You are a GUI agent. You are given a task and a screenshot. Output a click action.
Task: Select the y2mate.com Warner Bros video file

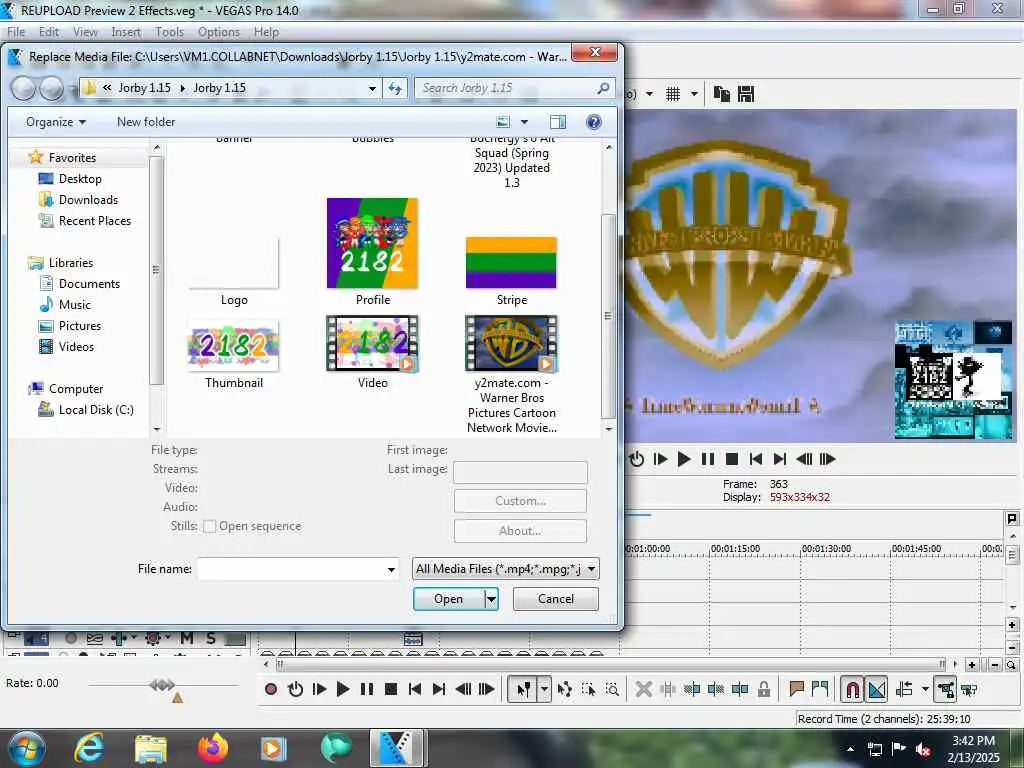511,375
